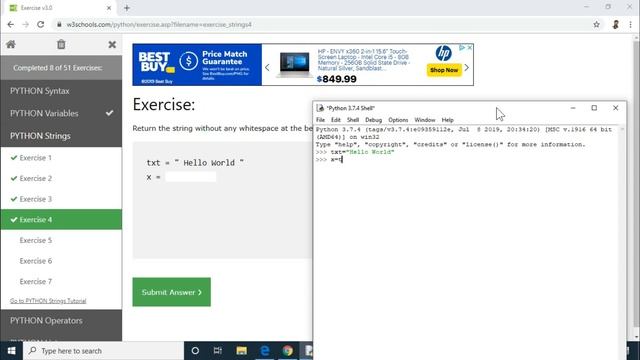Collapse the PYTHON Strings section

(61, 136)
